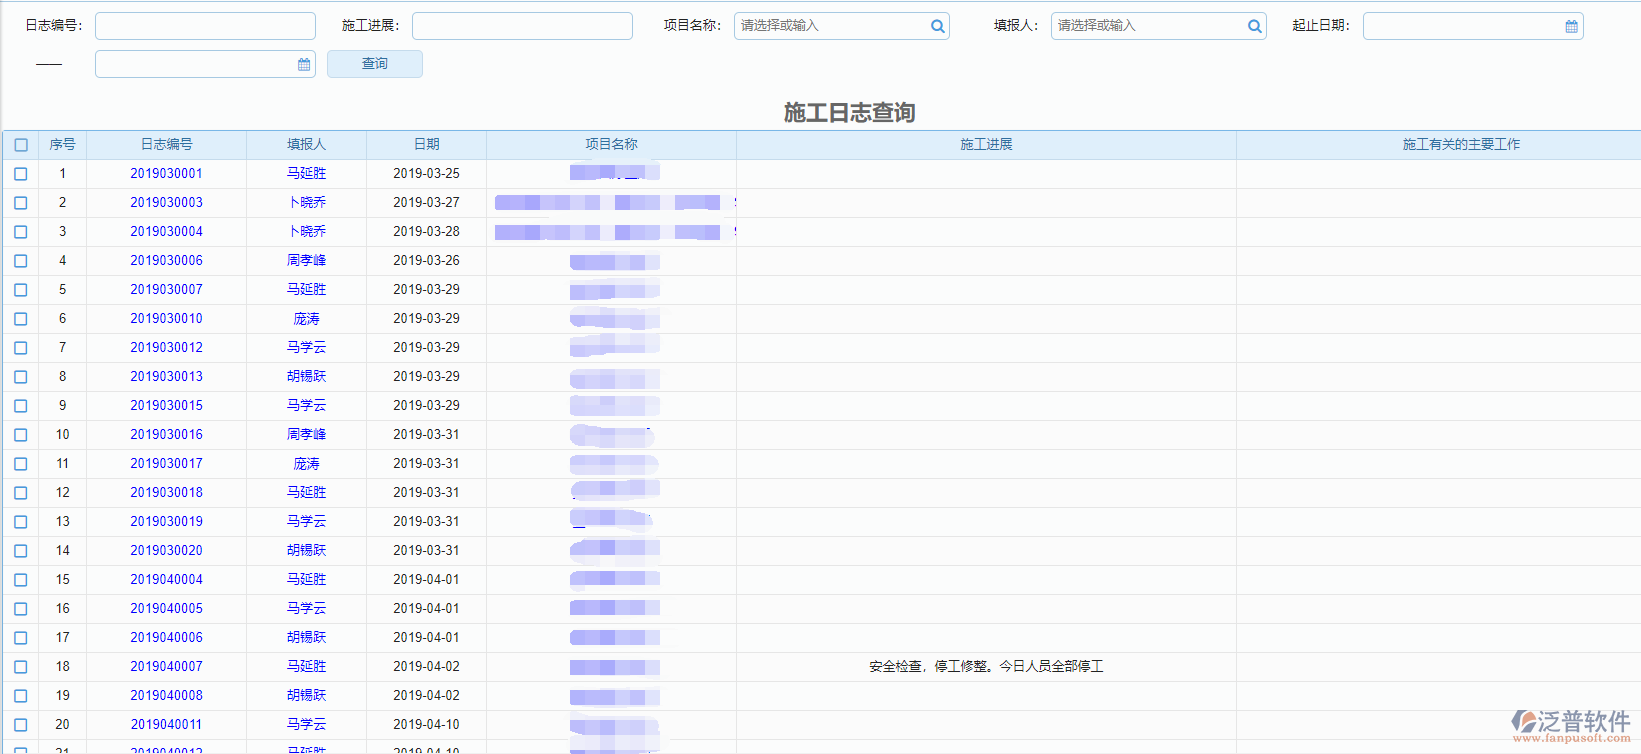Click search icon in 填报人 field

pos(1254,27)
